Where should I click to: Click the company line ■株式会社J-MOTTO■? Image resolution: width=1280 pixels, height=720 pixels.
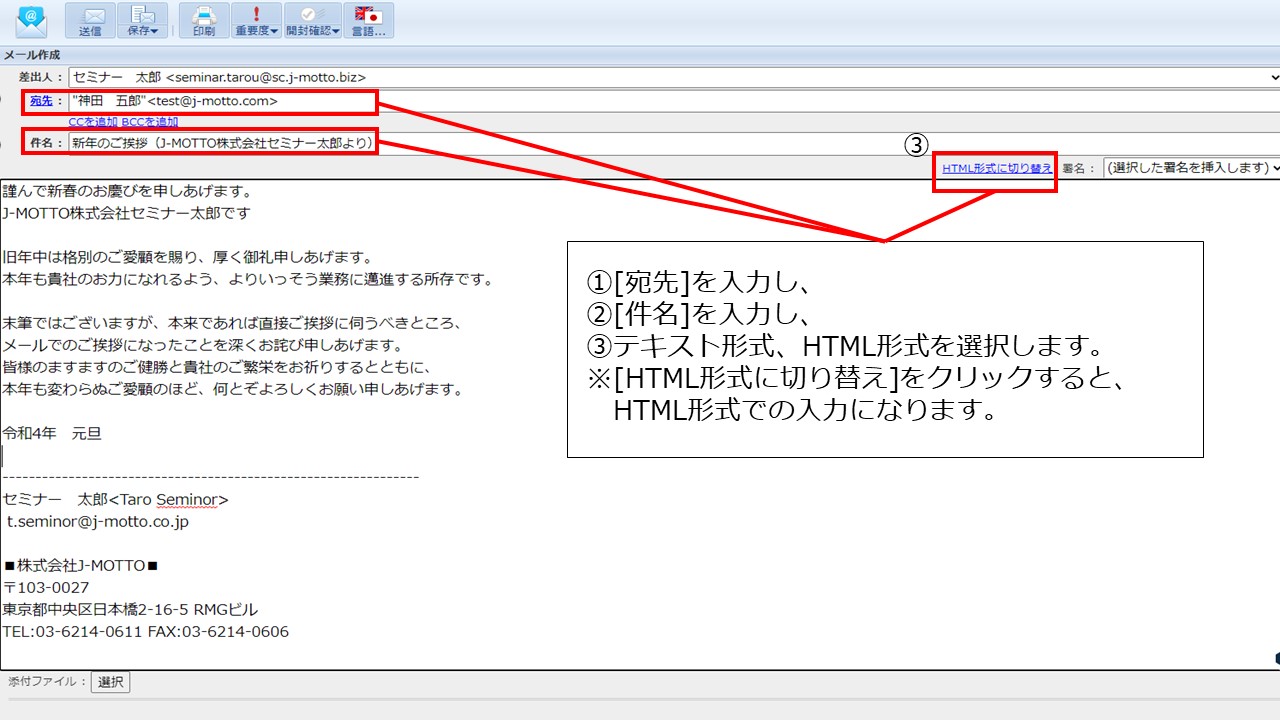point(81,565)
